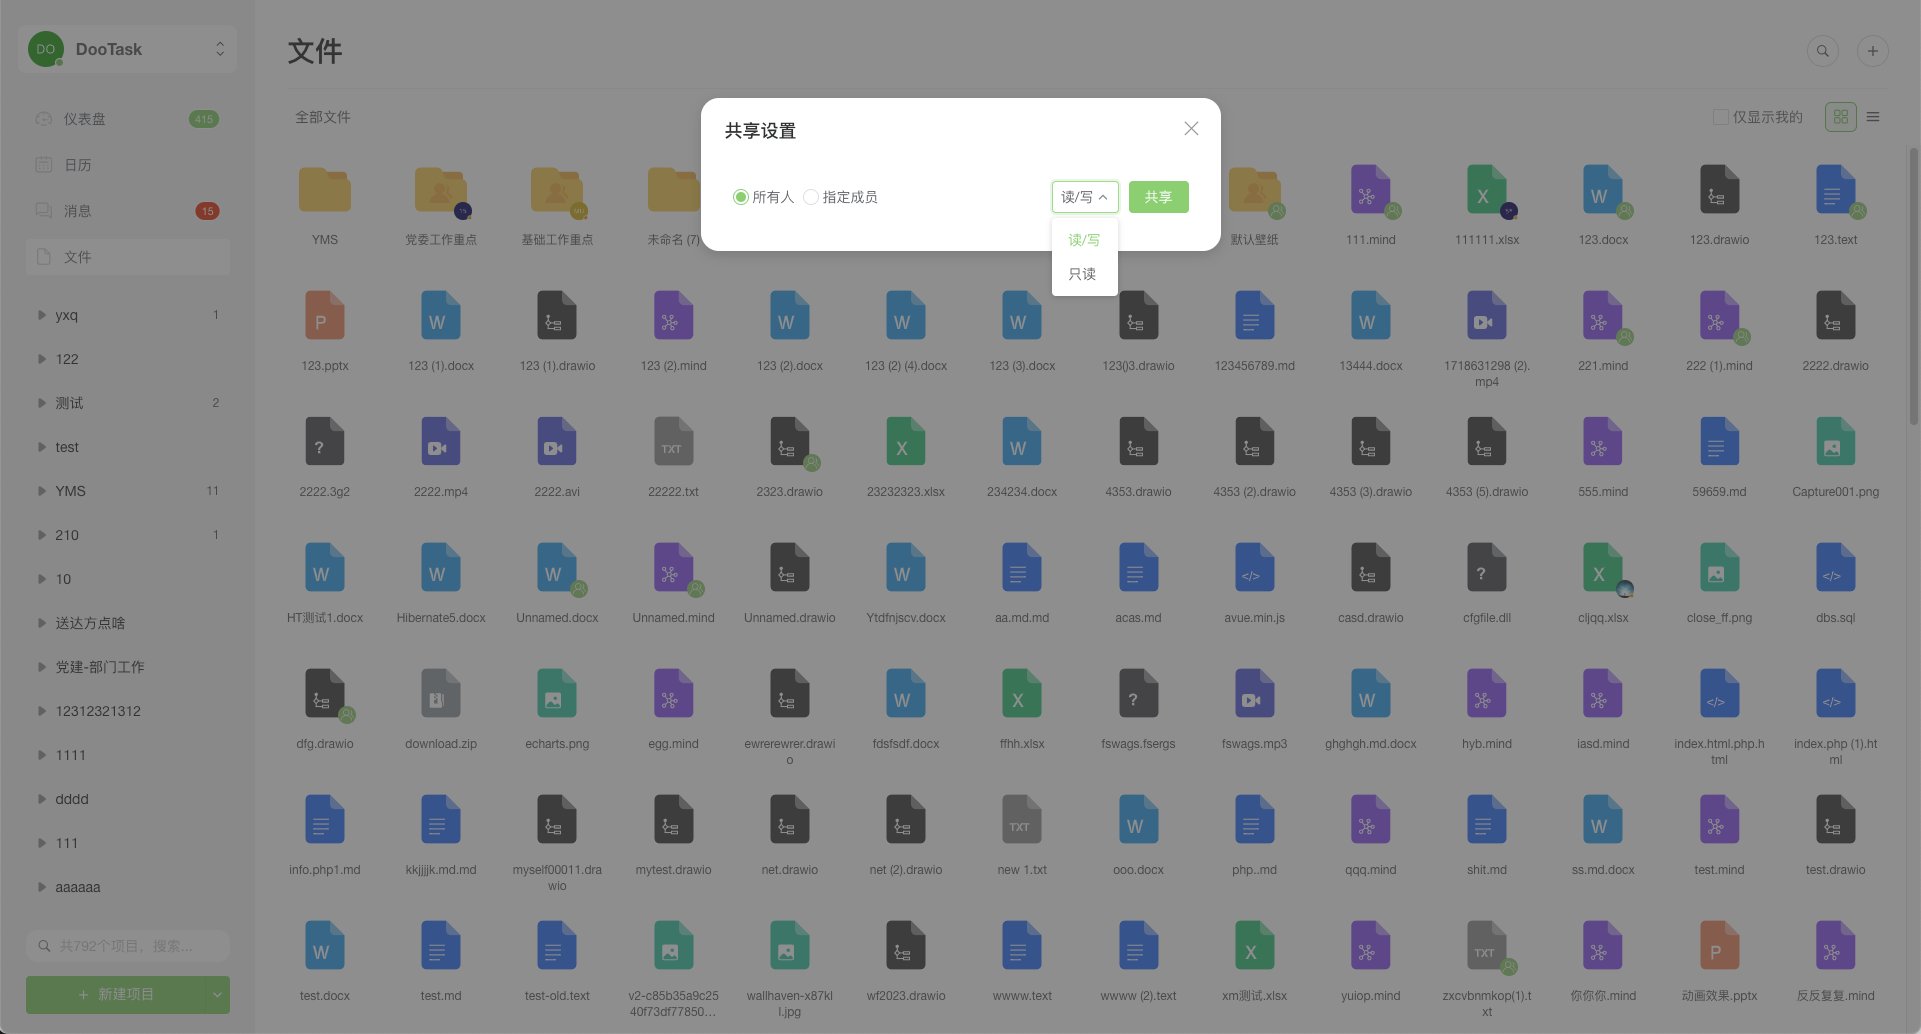
Task: Open the YMS folder icon
Action: tap(324, 191)
